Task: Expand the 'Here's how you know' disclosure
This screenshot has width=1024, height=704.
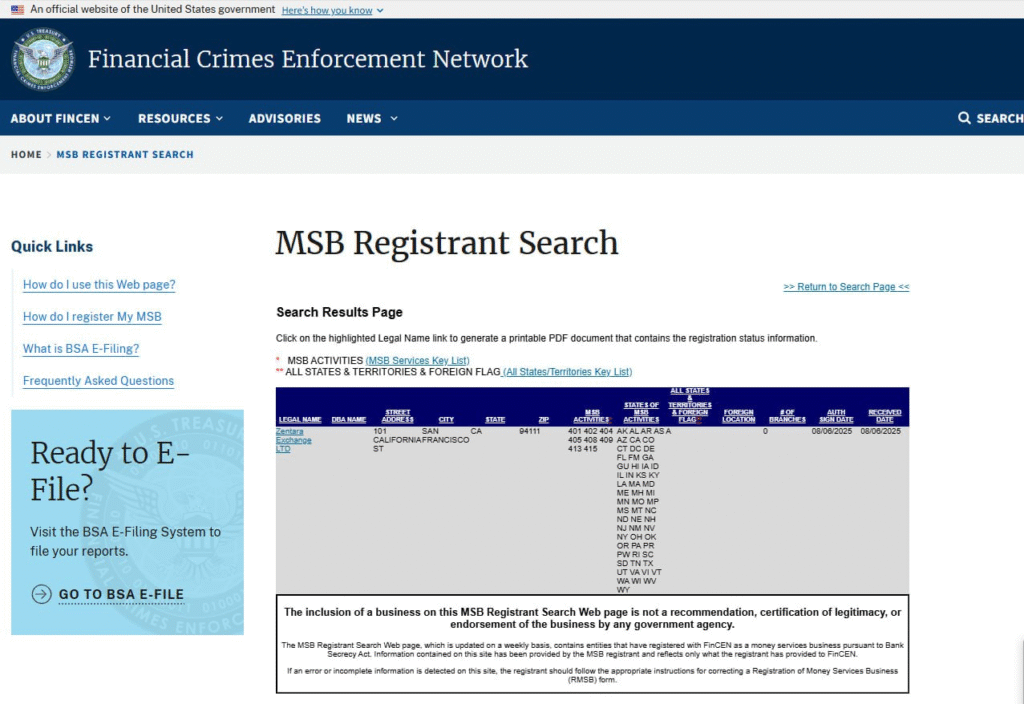Action: tap(327, 10)
